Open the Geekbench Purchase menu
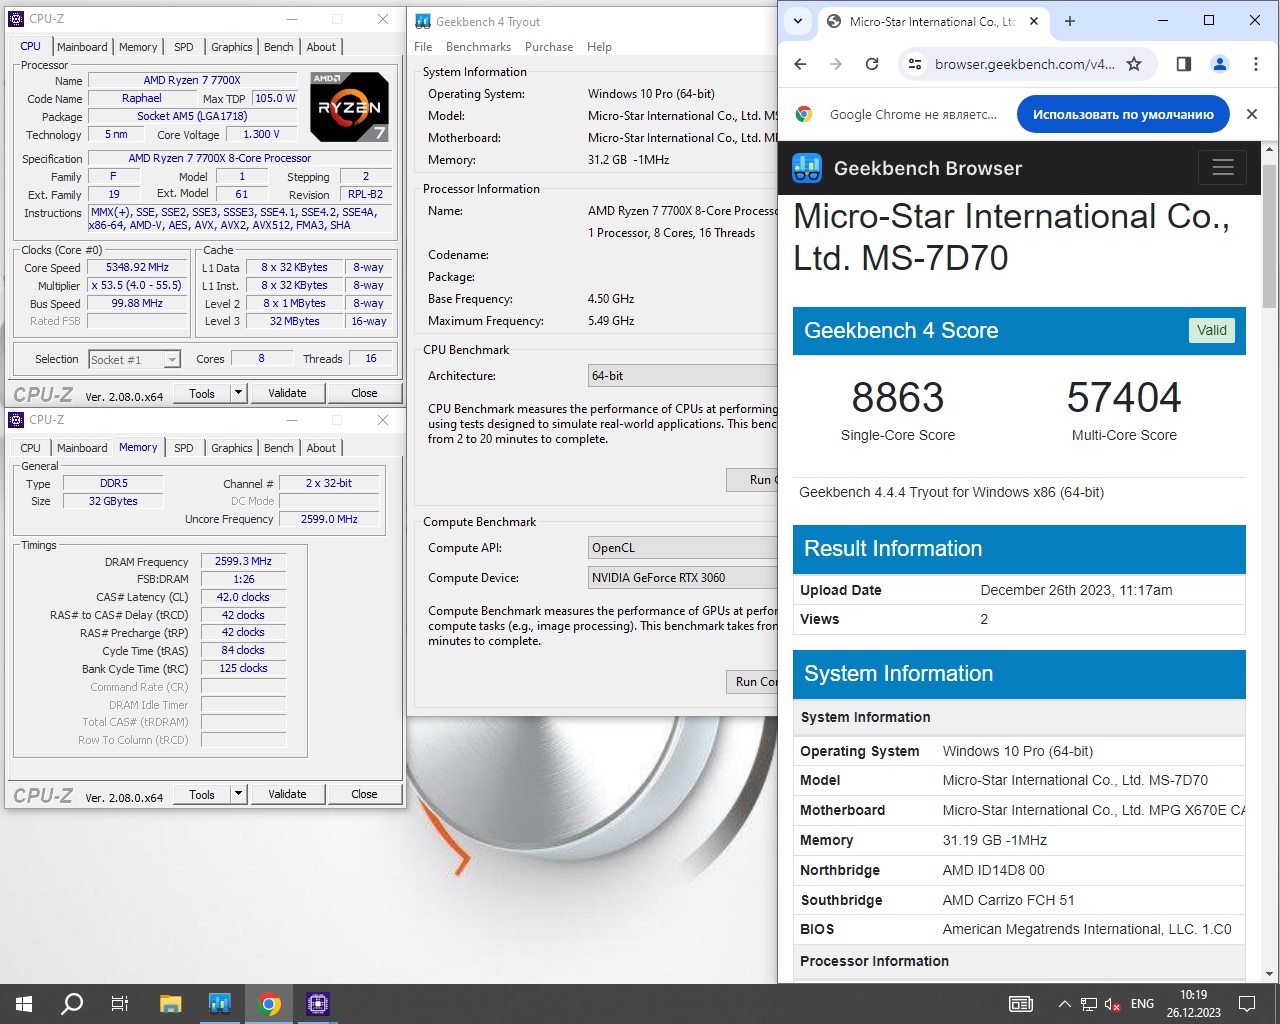The width and height of the screenshot is (1280, 1024). pyautogui.click(x=549, y=47)
